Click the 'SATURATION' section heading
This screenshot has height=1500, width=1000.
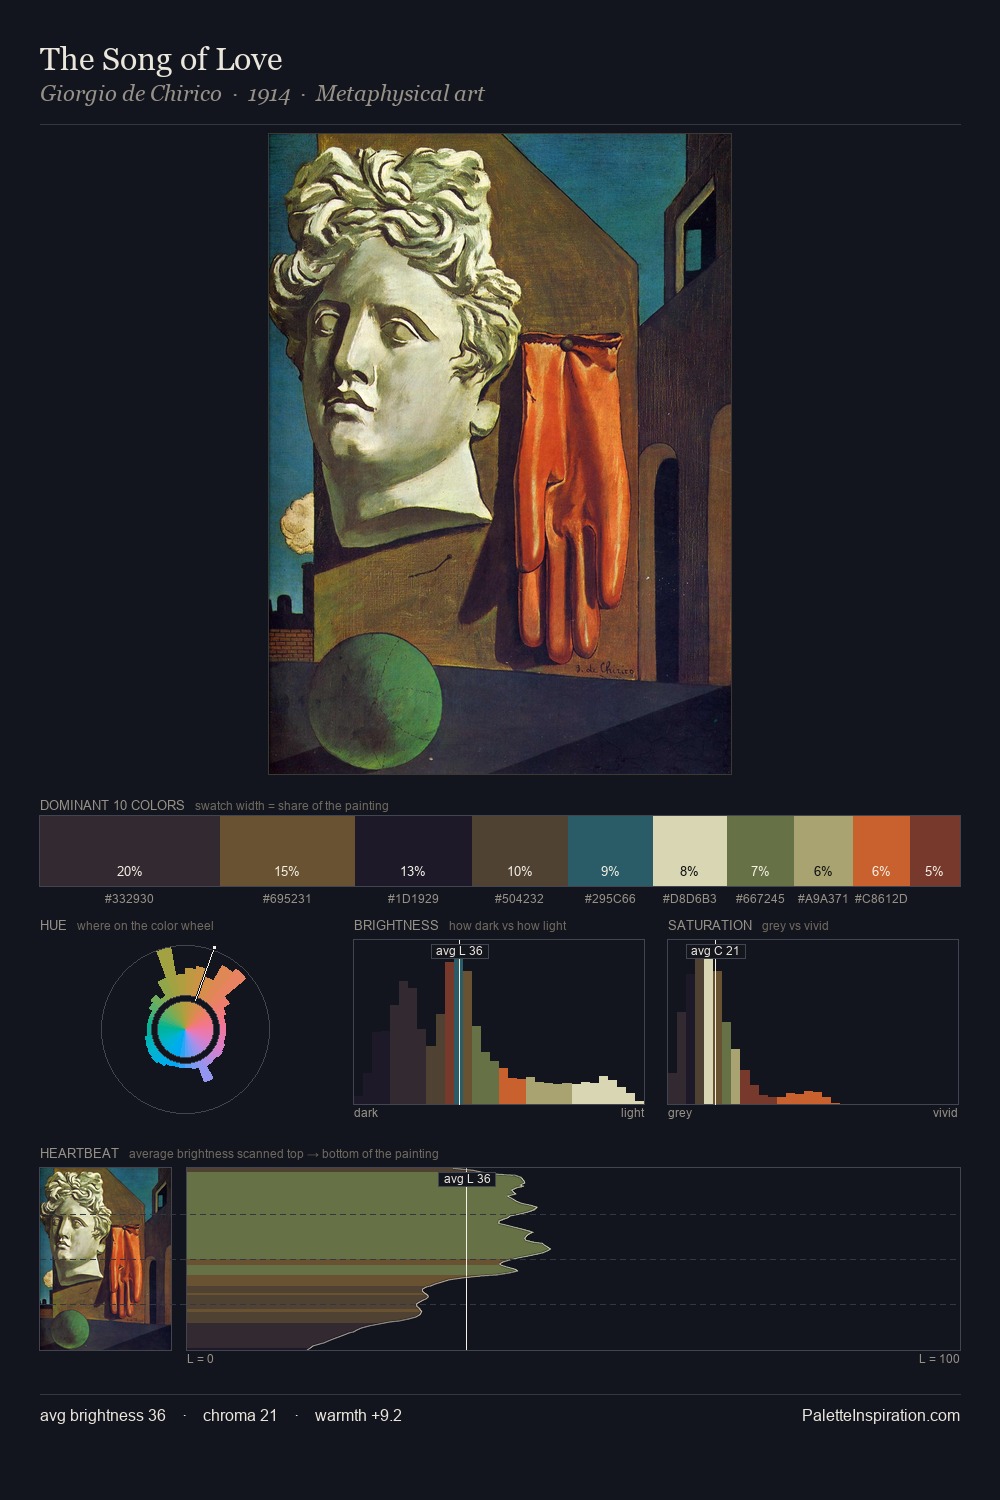pyautogui.click(x=710, y=925)
